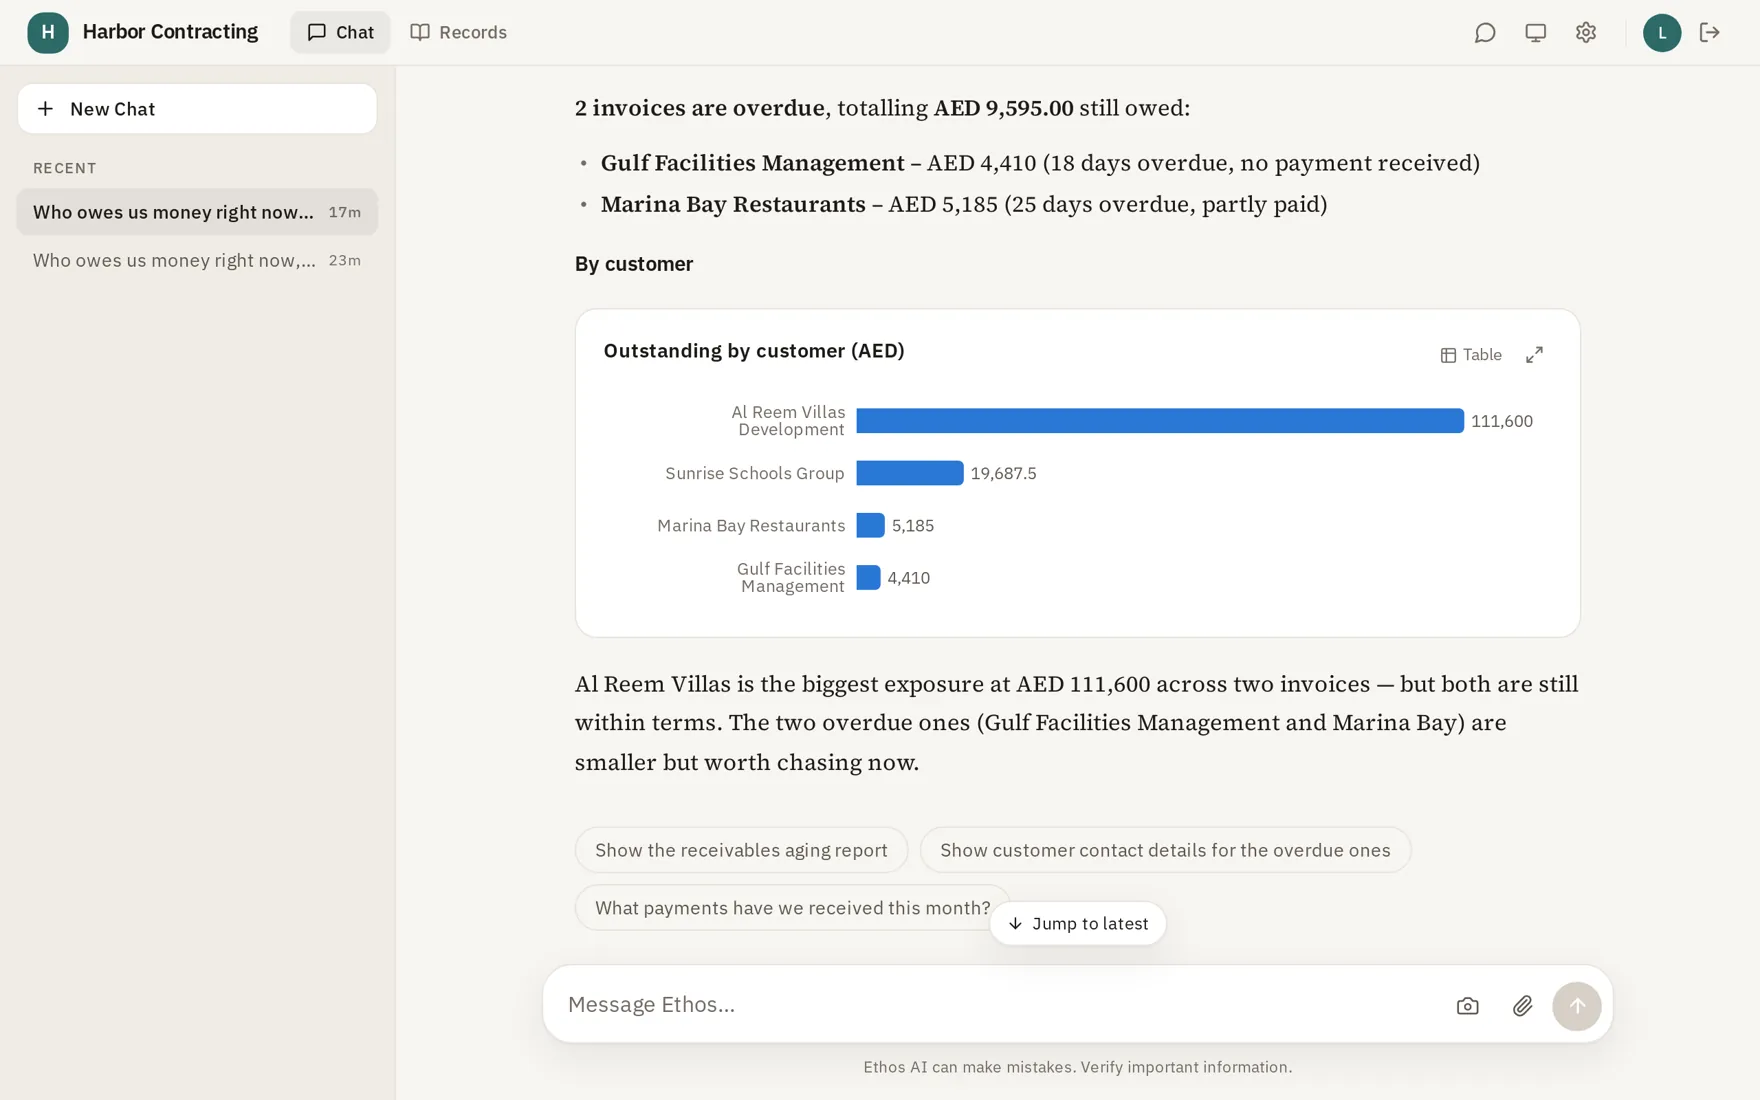The width and height of the screenshot is (1760, 1100).
Task: Click the log out icon
Action: [1710, 33]
